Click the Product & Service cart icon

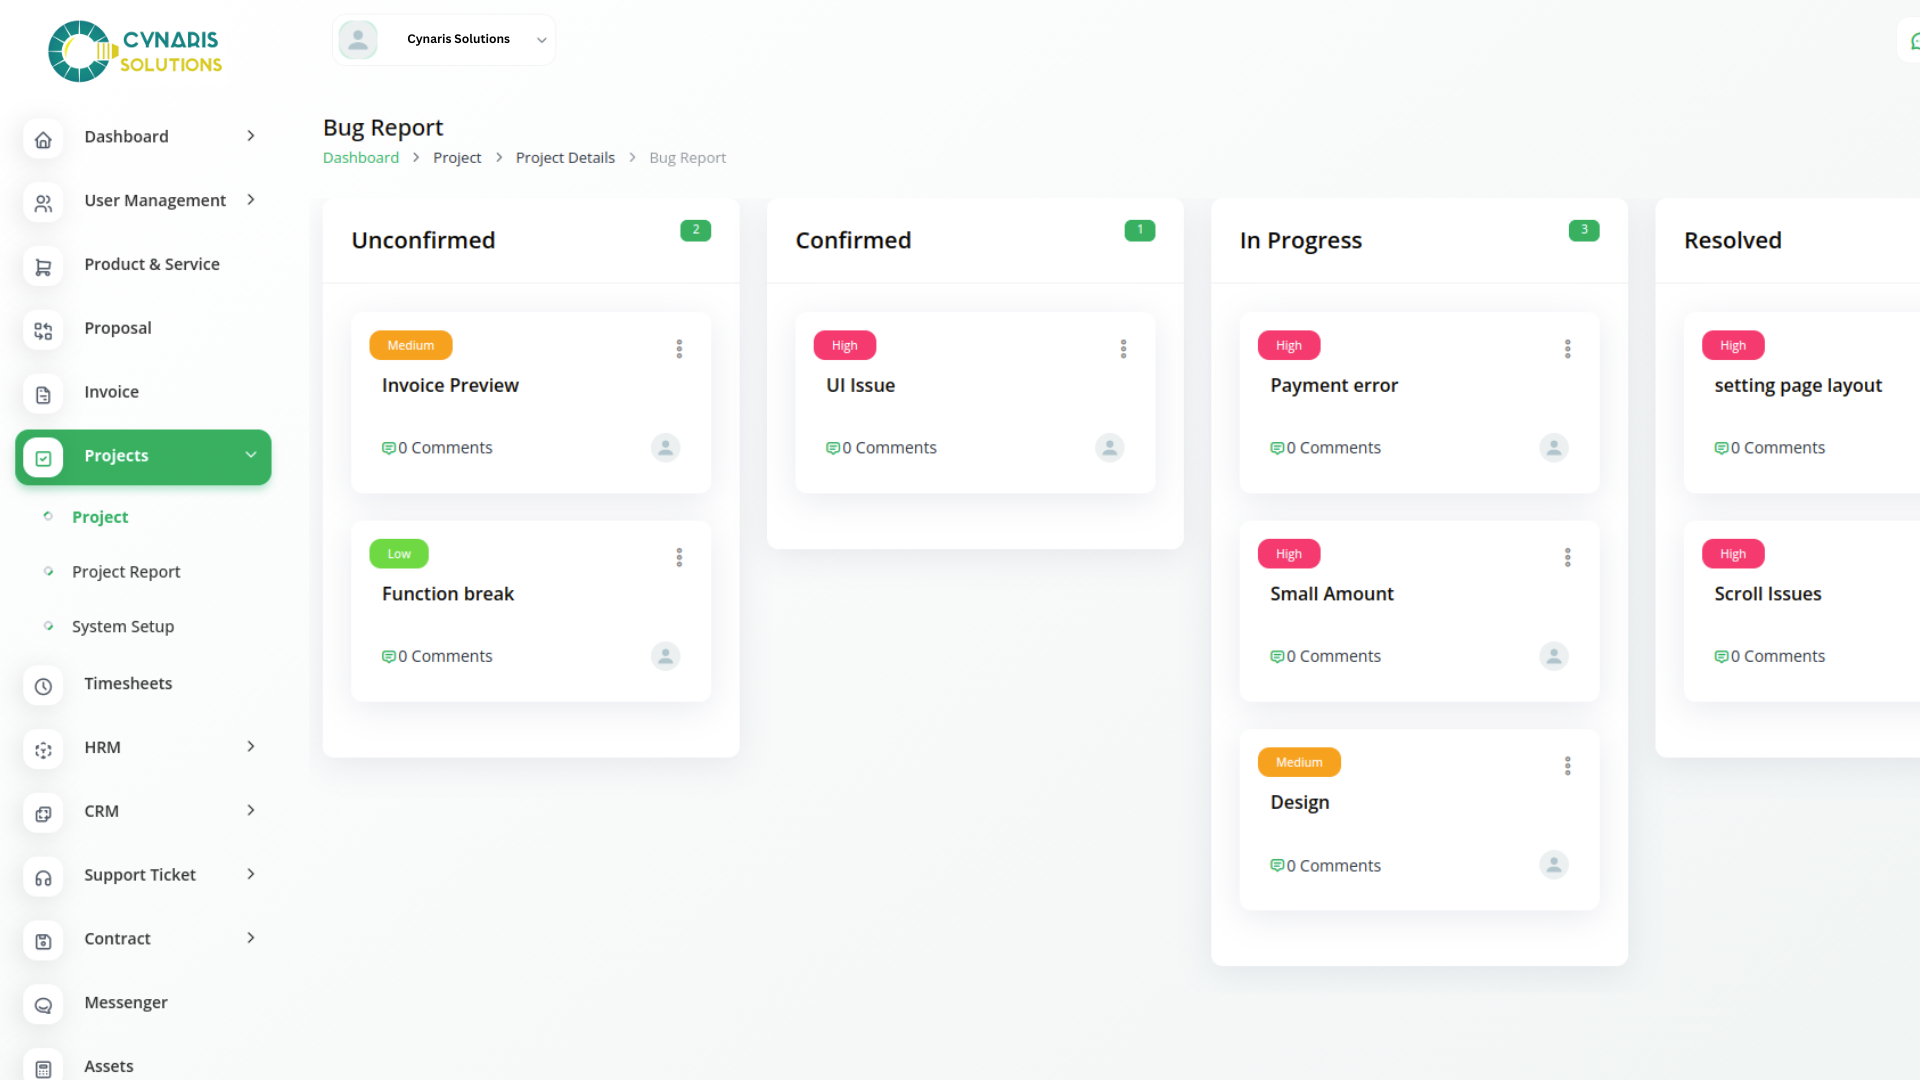[x=43, y=267]
